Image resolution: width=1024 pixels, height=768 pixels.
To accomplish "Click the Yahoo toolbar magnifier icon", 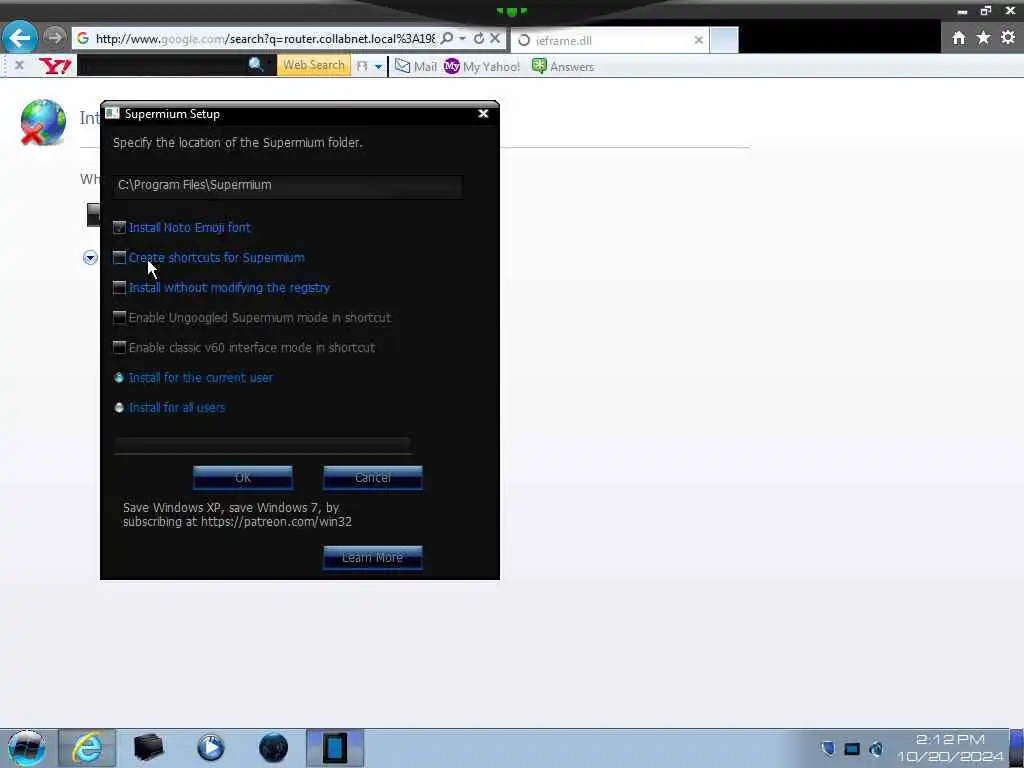I will (x=256, y=64).
